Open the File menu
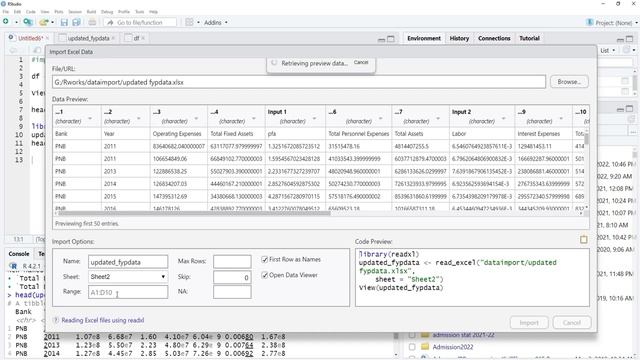This screenshot has width=640, height=360. (x=6, y=12)
